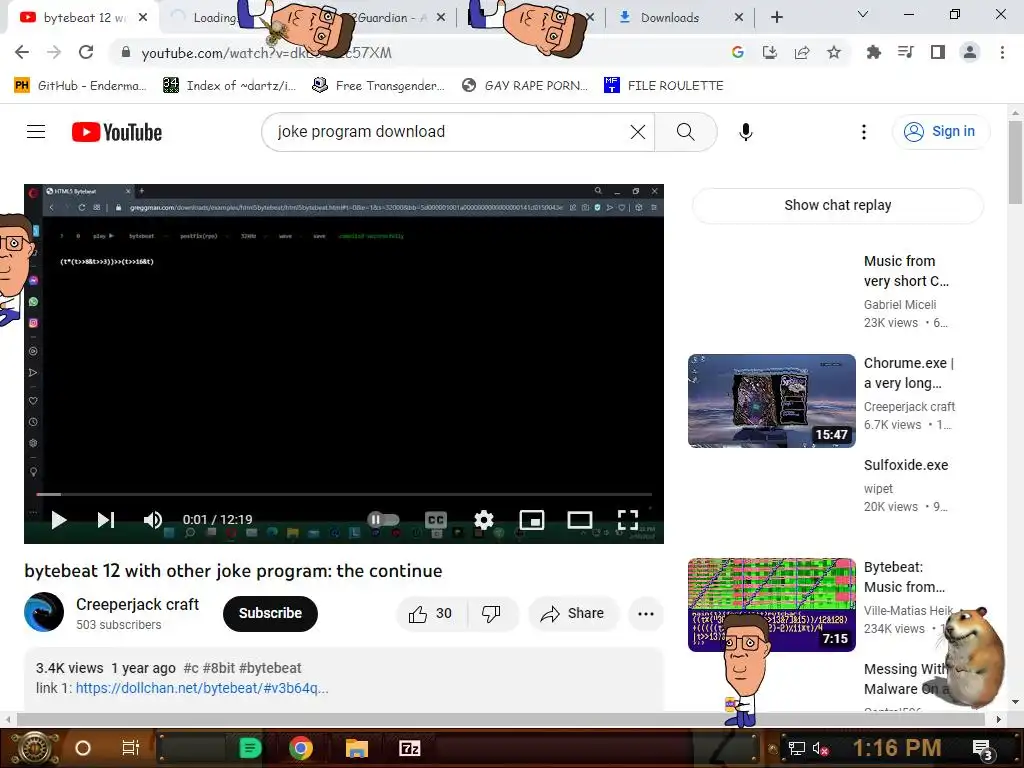
Task: Share this page from address bar
Action: tap(802, 52)
